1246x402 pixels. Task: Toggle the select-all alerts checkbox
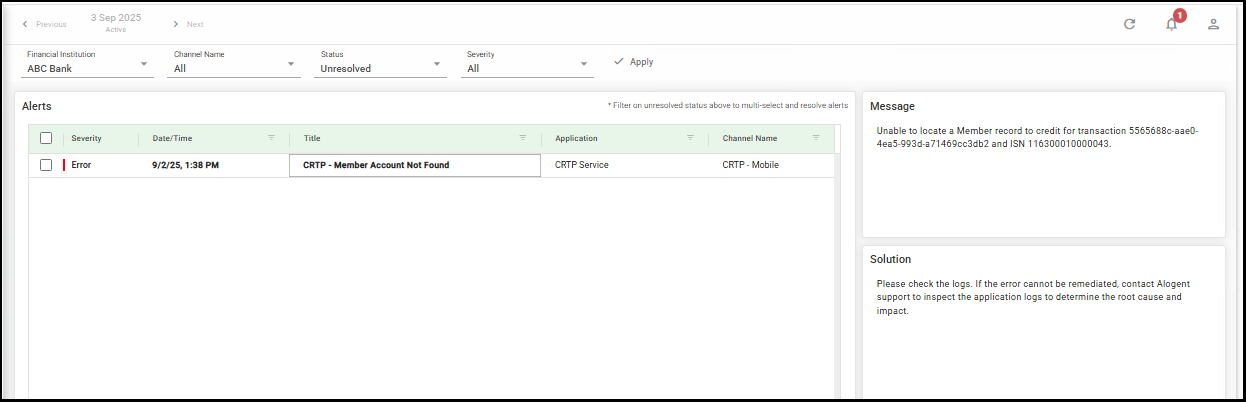(46, 138)
